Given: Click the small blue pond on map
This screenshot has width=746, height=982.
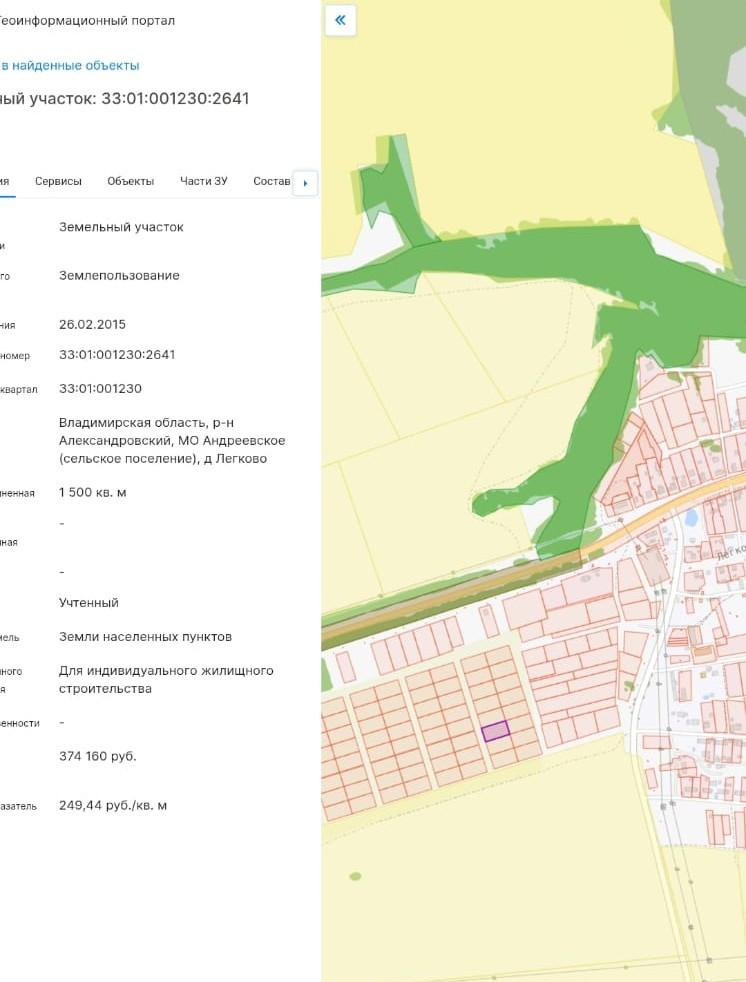Looking at the screenshot, I should [691, 518].
